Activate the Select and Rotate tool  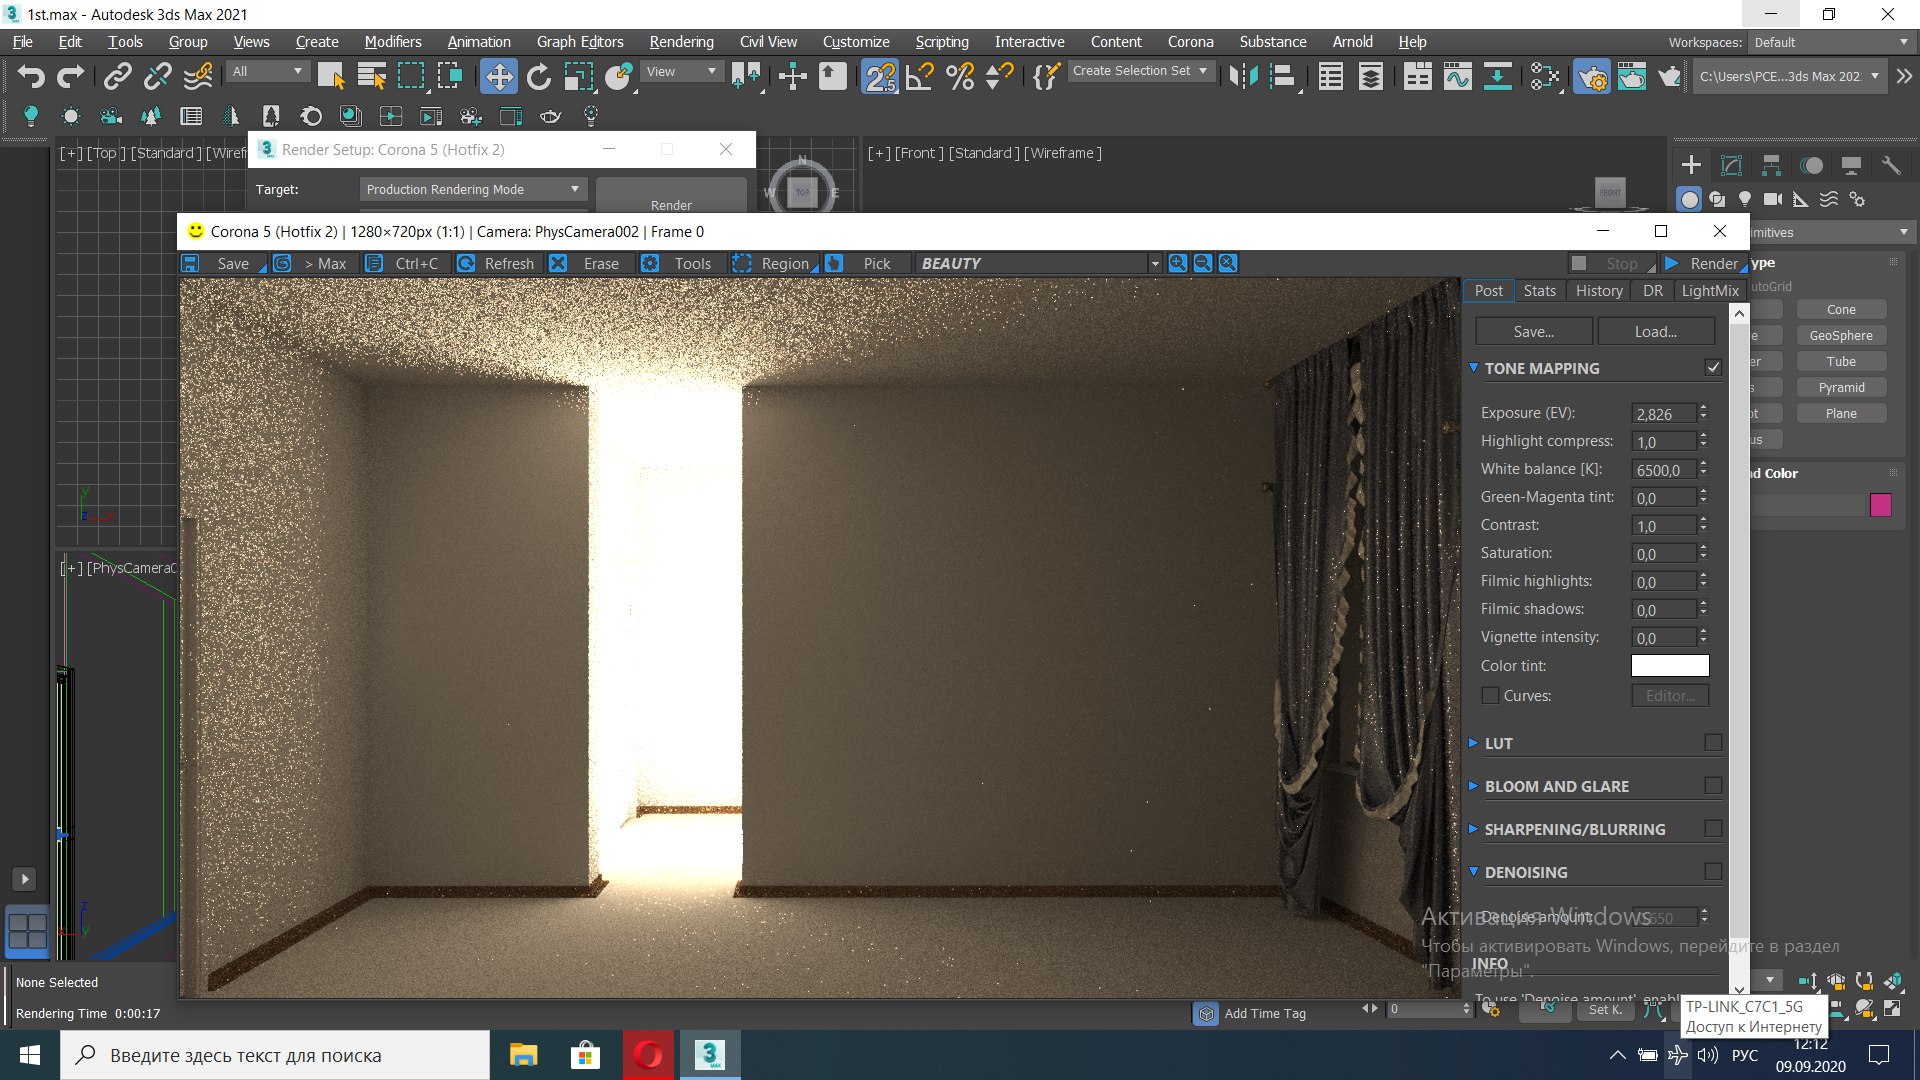539,76
